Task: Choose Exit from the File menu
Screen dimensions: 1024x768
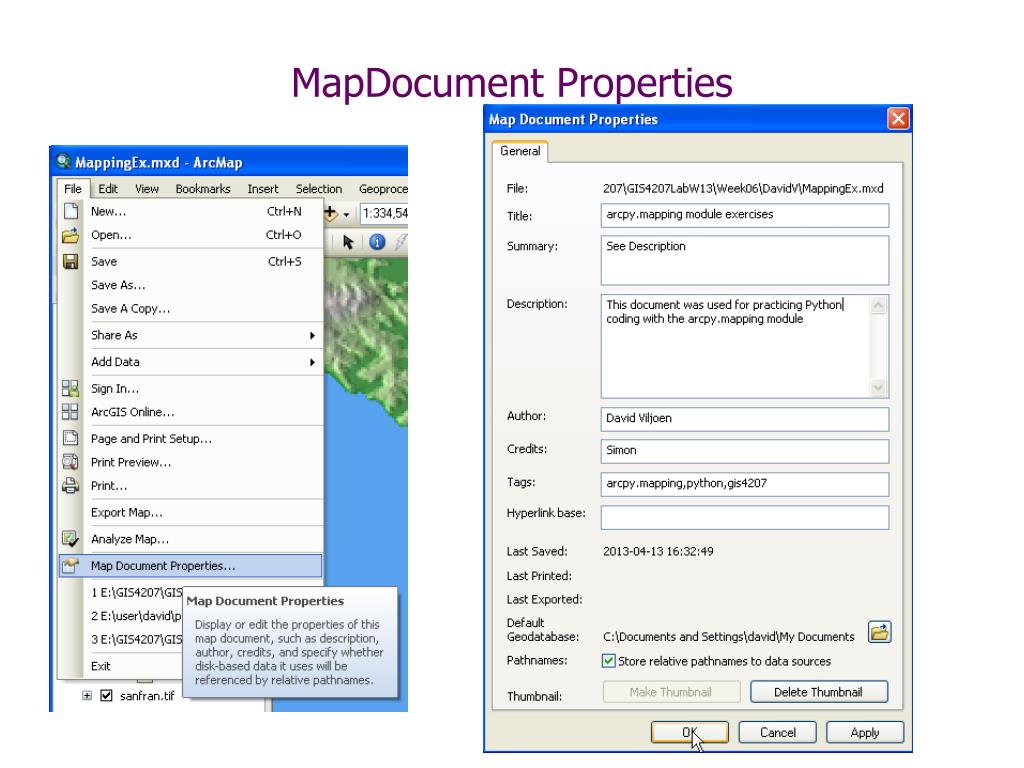Action: pos(121,666)
